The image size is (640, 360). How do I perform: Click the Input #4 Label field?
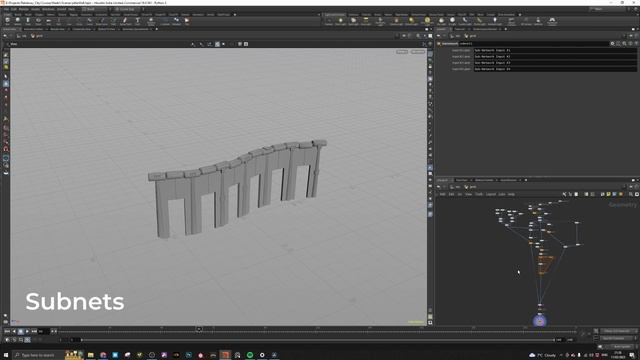coord(555,69)
